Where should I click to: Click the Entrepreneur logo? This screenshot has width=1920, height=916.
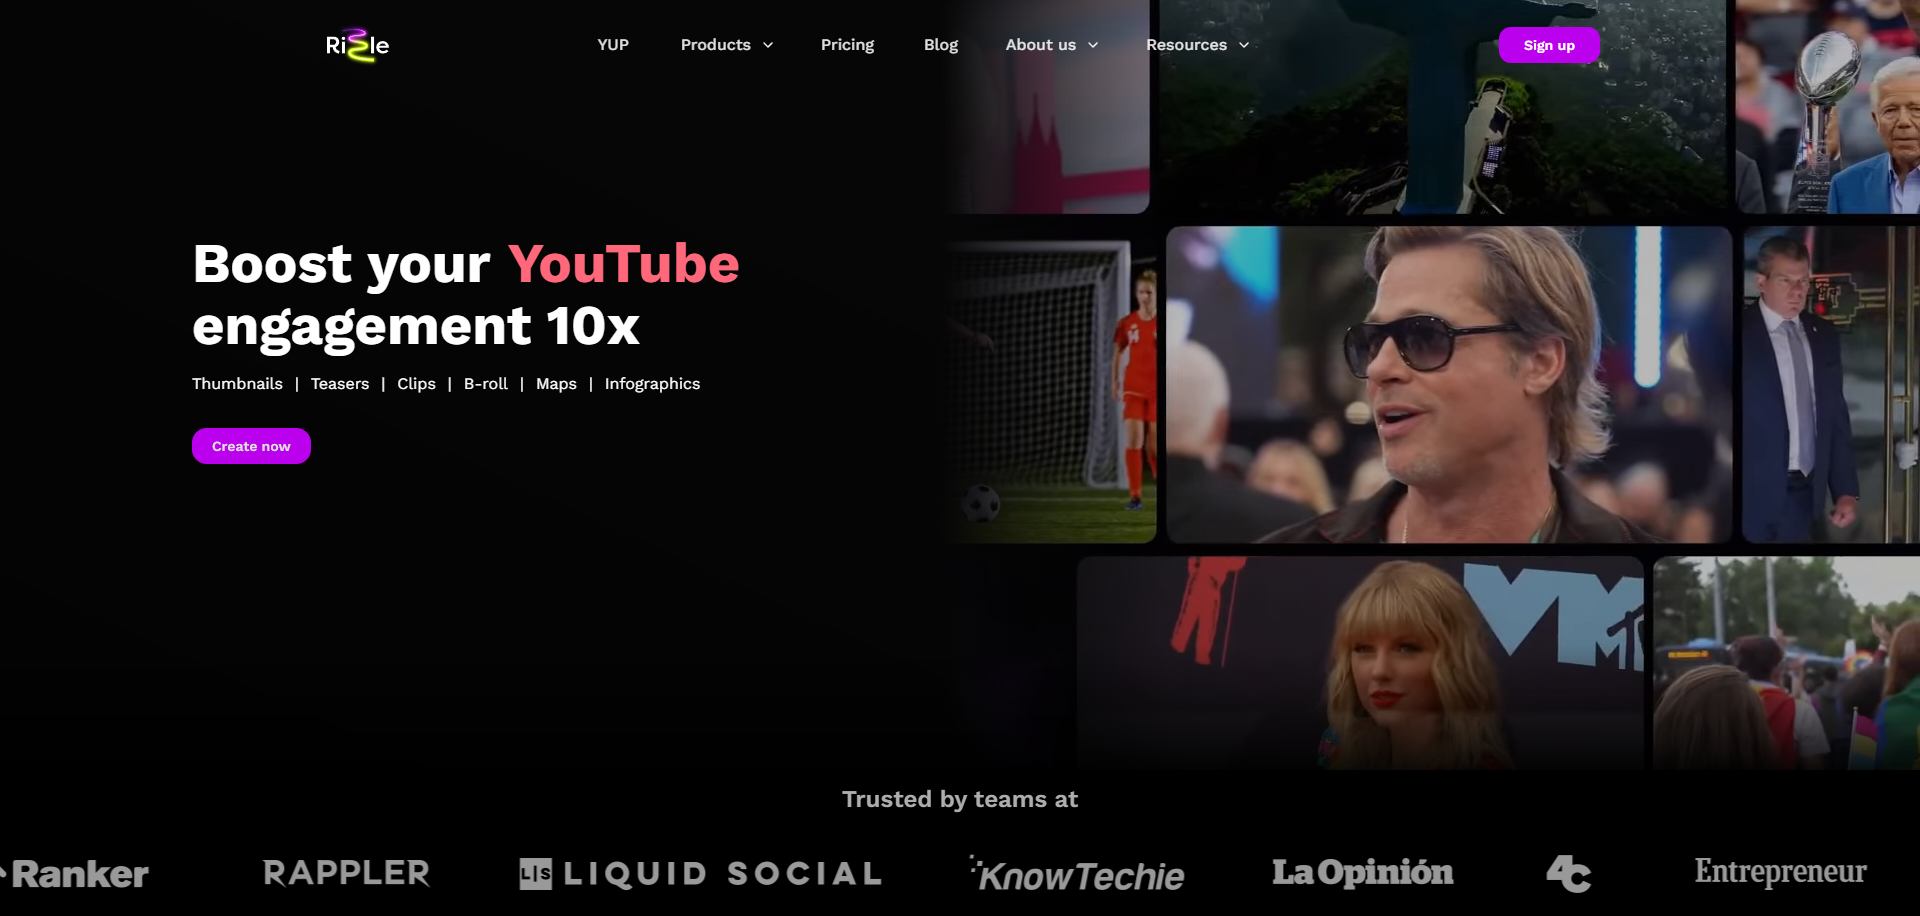pos(1780,871)
